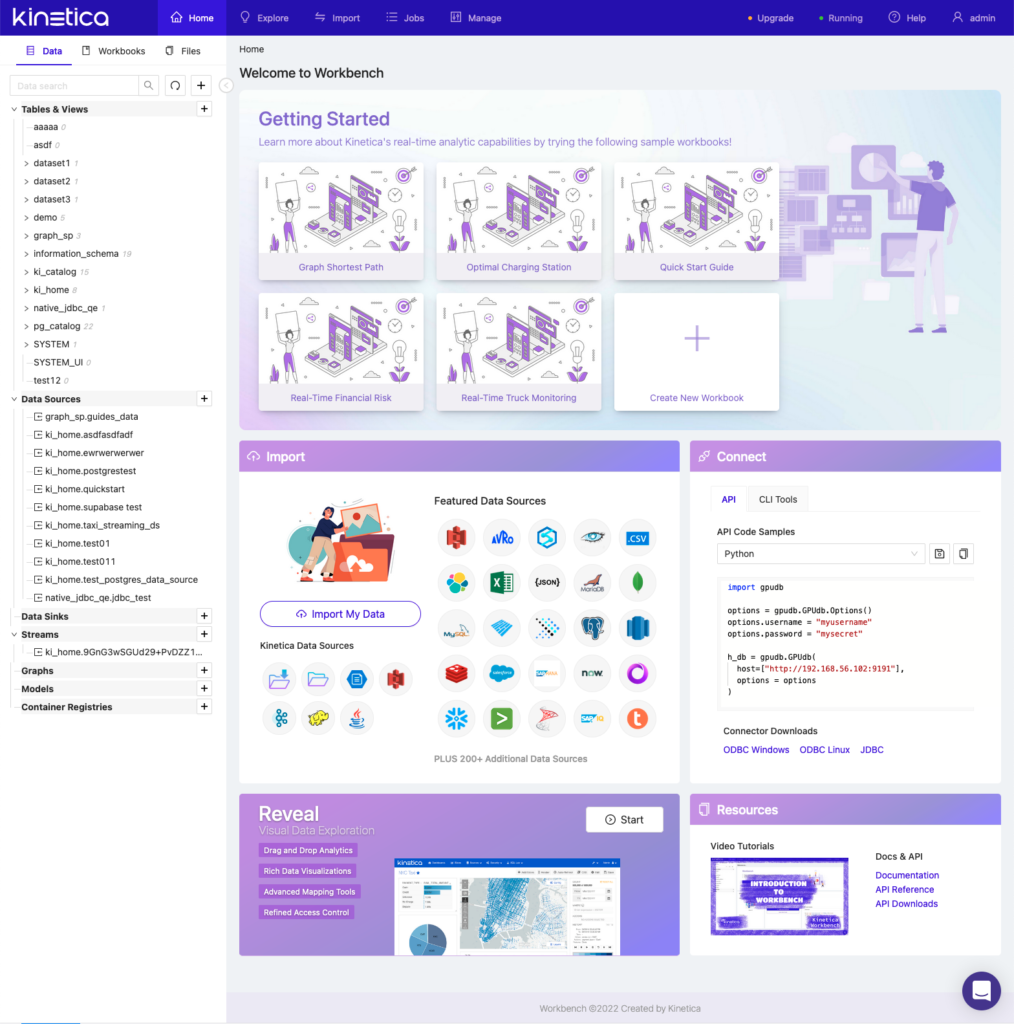Expand the demo schema tree node
Image resolution: width=1014 pixels, height=1024 pixels.
(26, 218)
